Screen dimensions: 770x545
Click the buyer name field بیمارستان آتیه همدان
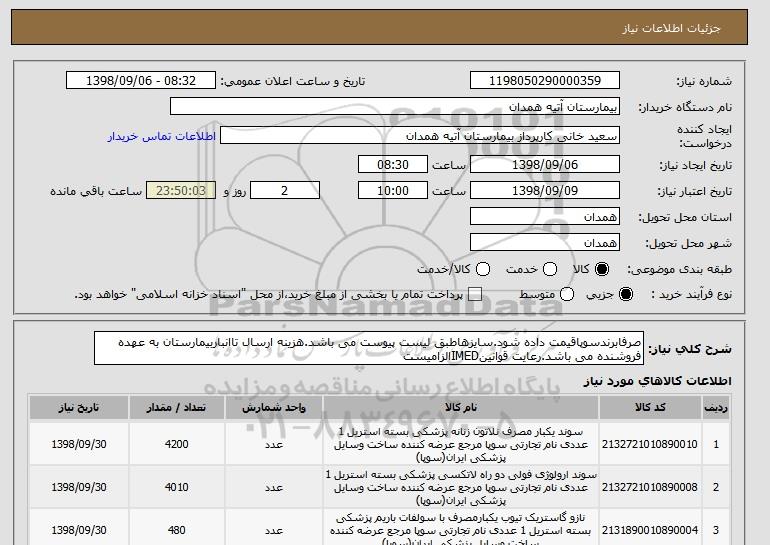tap(395, 107)
